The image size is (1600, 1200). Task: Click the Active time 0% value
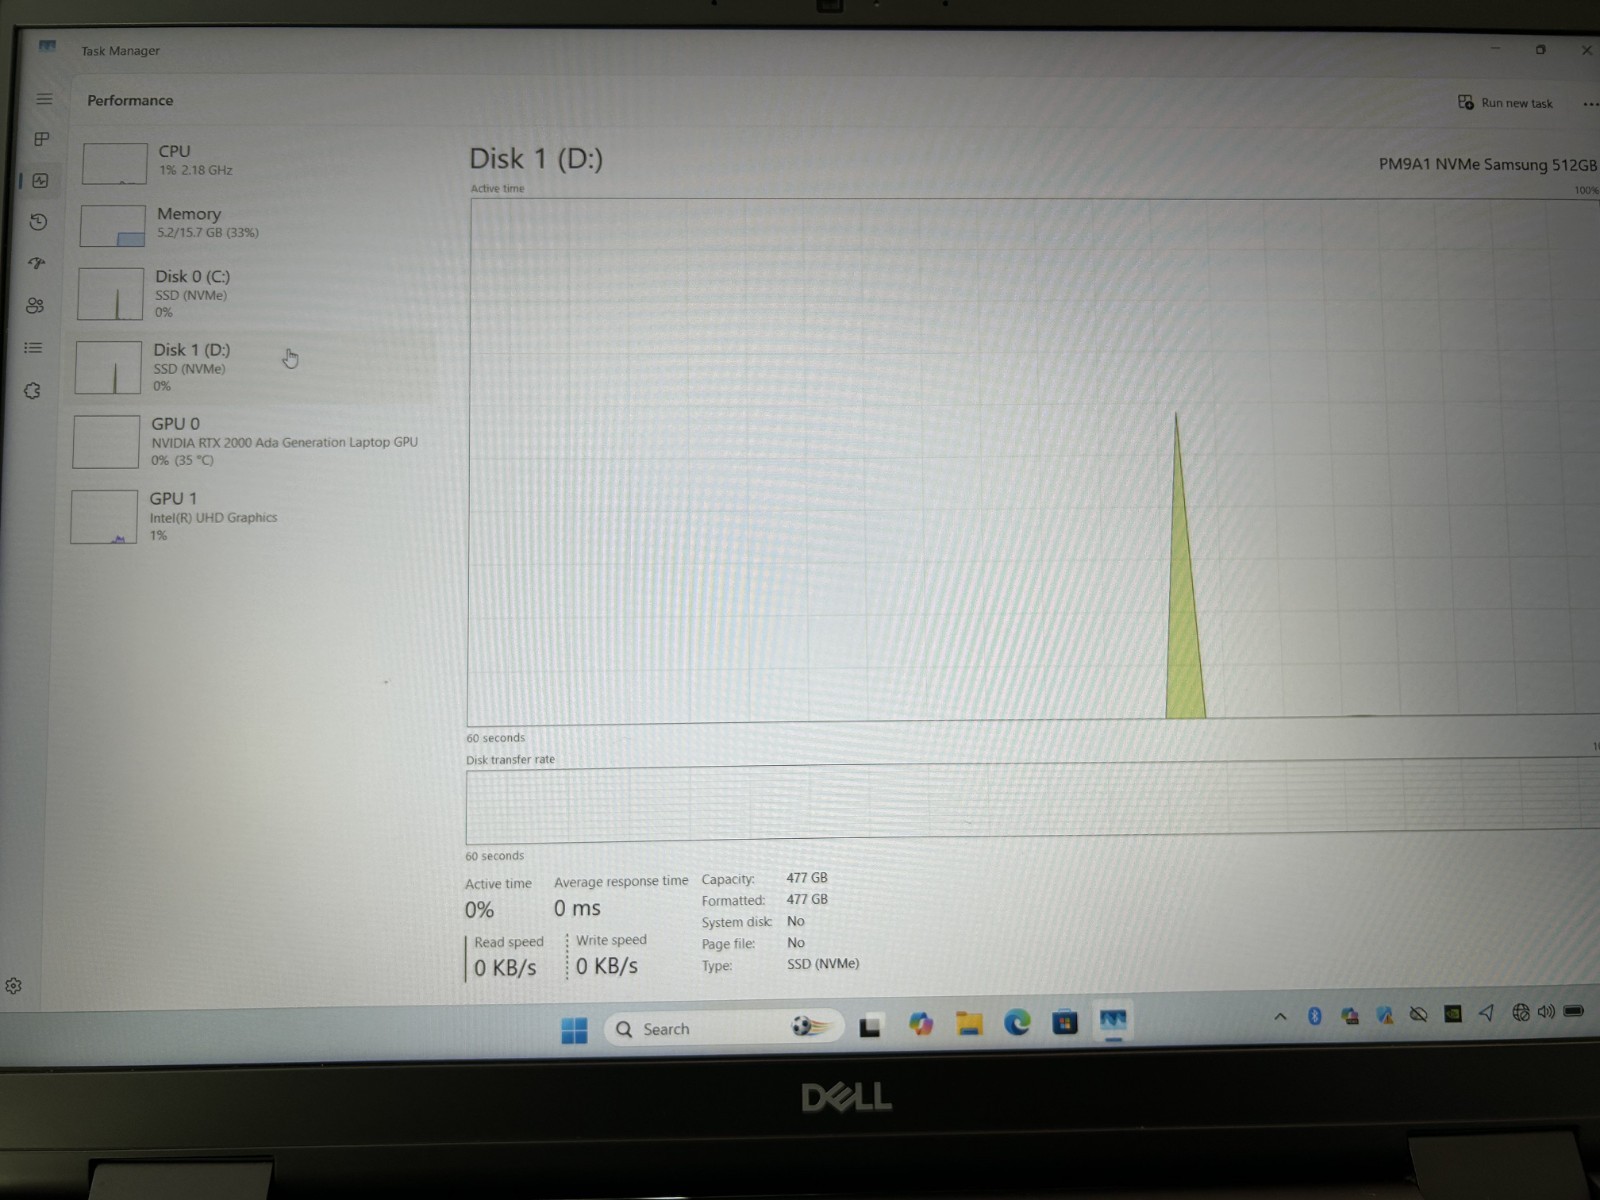(x=479, y=910)
